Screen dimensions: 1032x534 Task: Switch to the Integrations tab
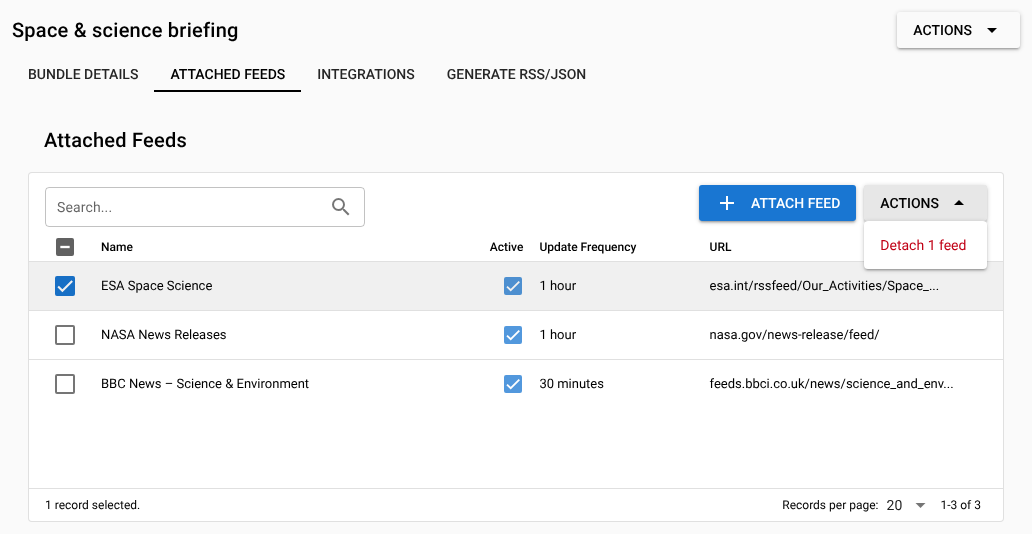366,74
